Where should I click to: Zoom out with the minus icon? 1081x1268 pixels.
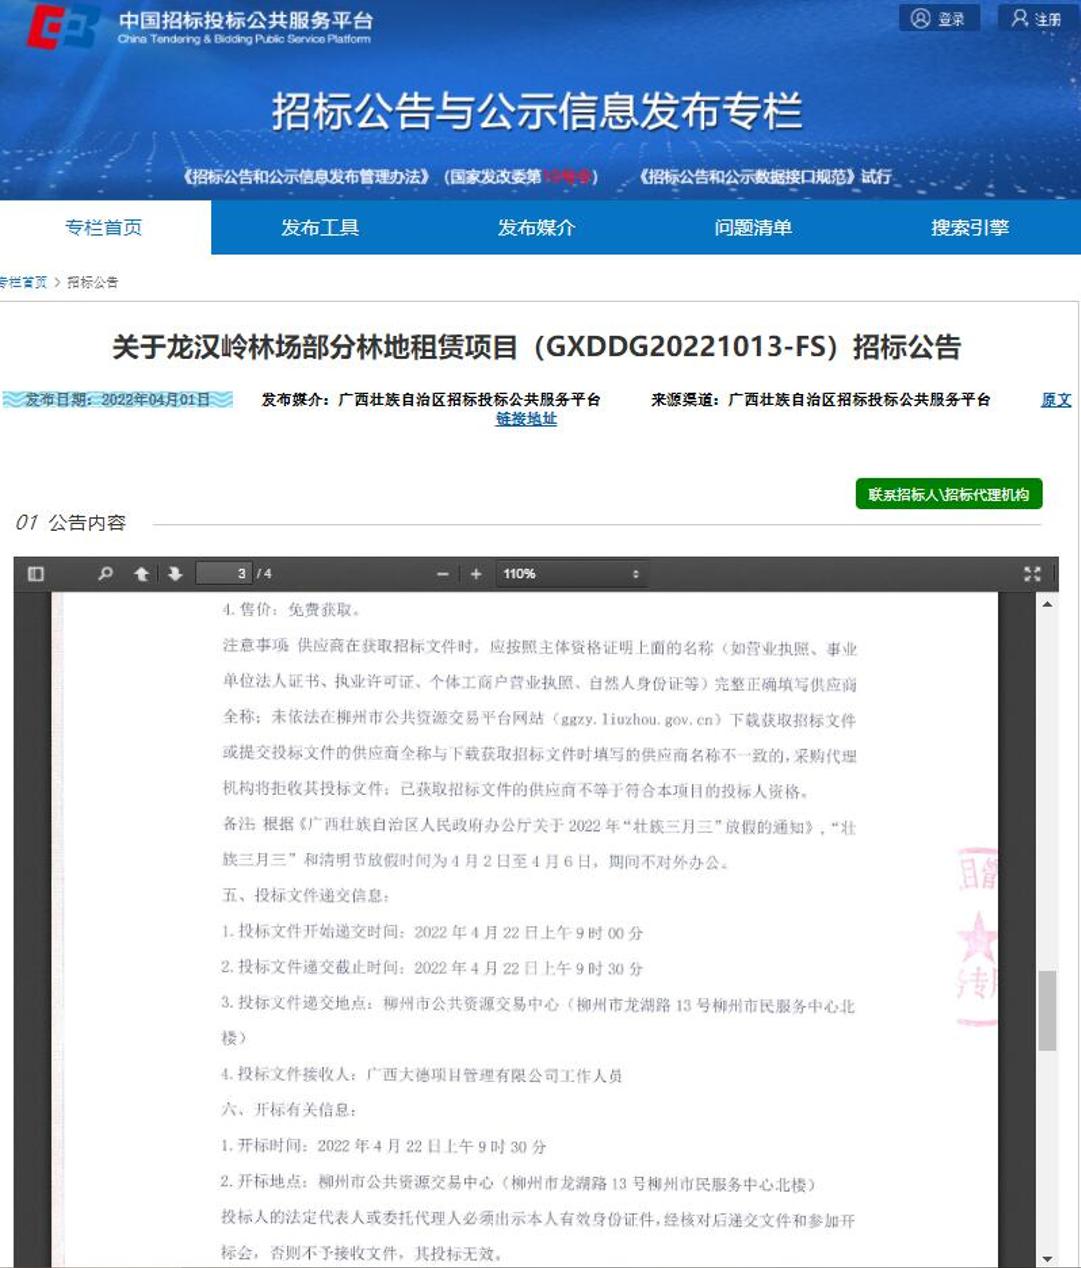[442, 573]
